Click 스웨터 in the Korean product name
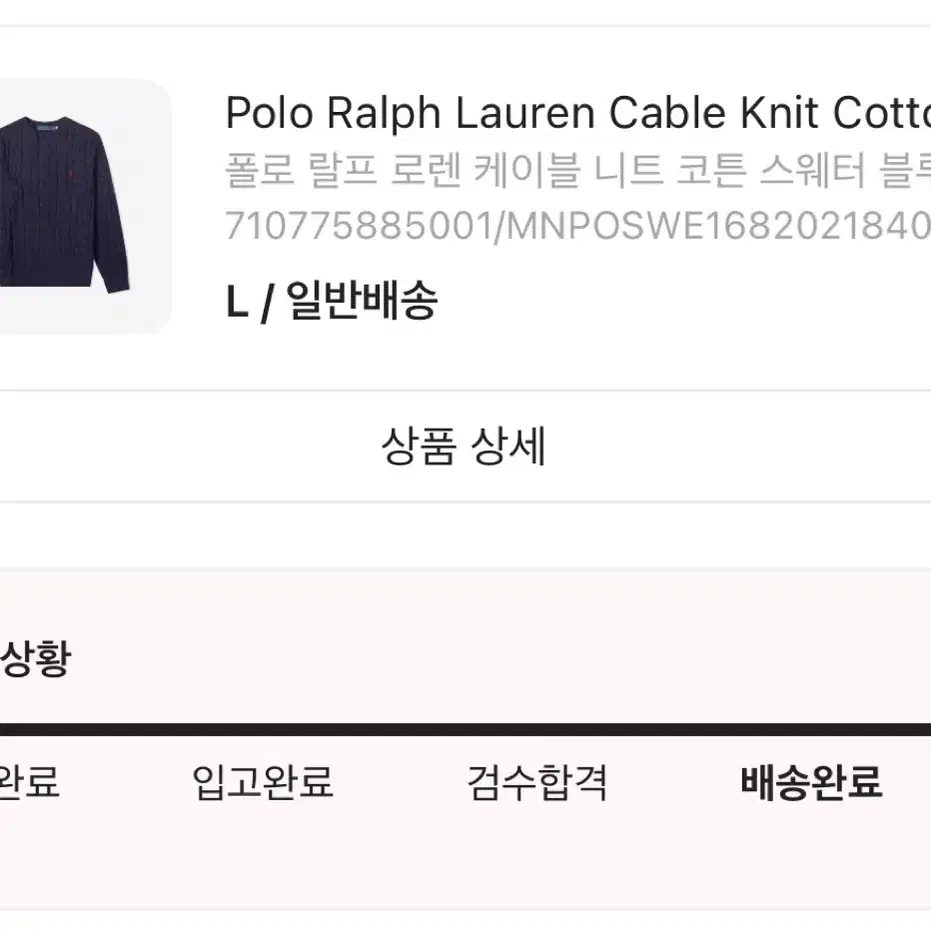 coord(813,169)
